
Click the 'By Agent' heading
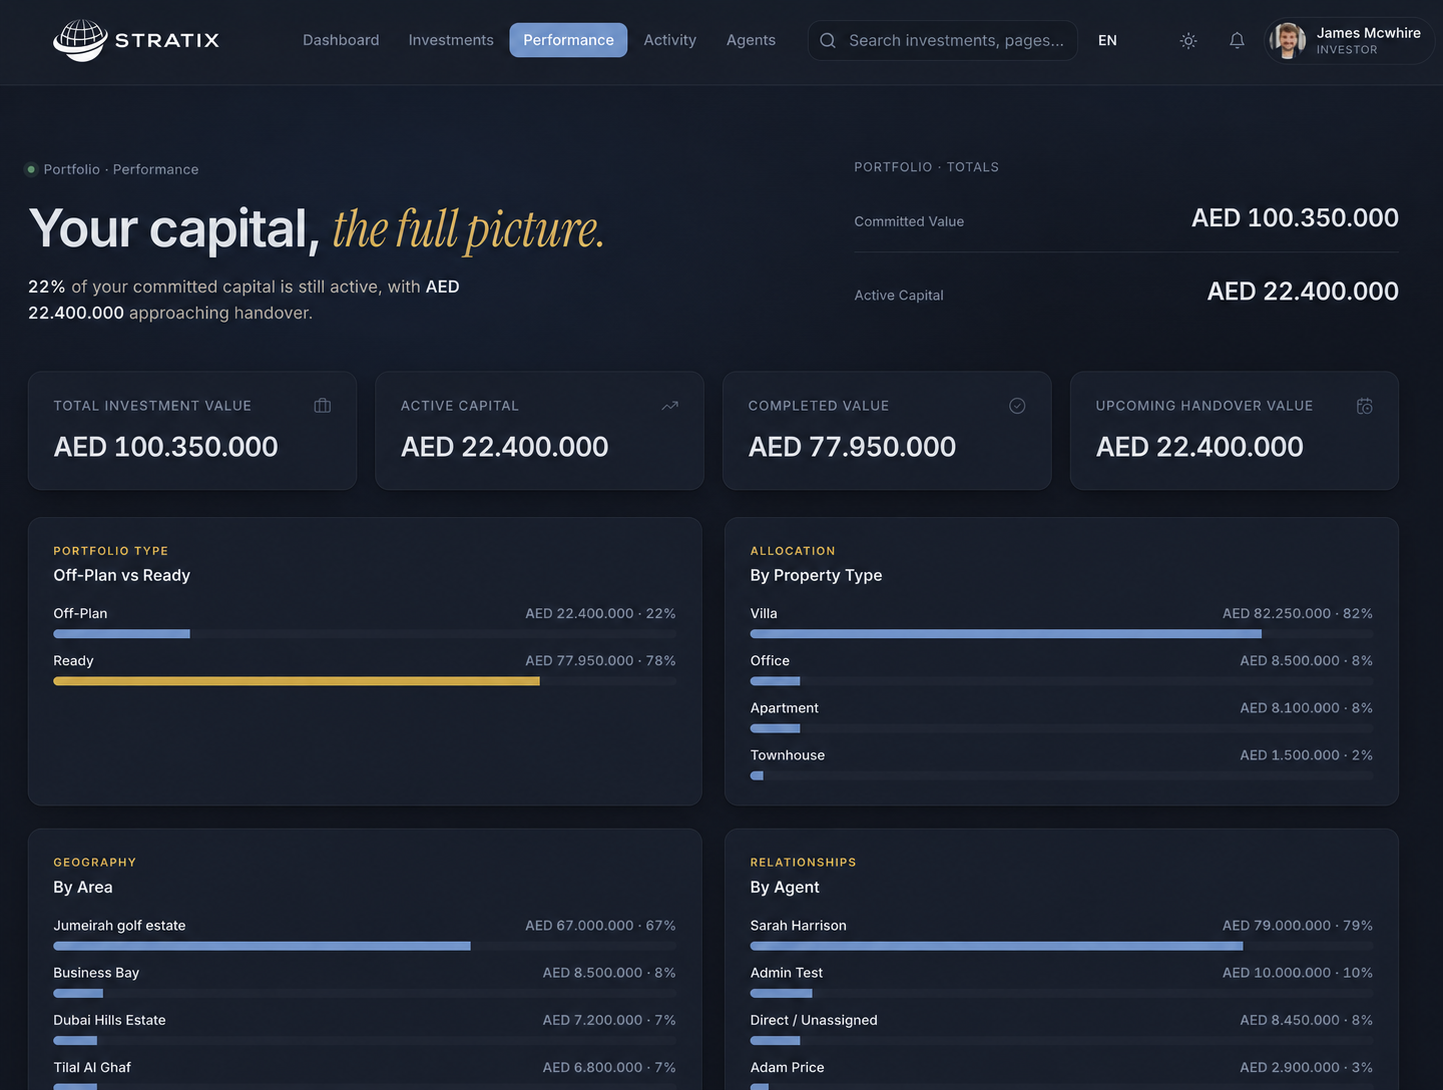click(x=785, y=888)
